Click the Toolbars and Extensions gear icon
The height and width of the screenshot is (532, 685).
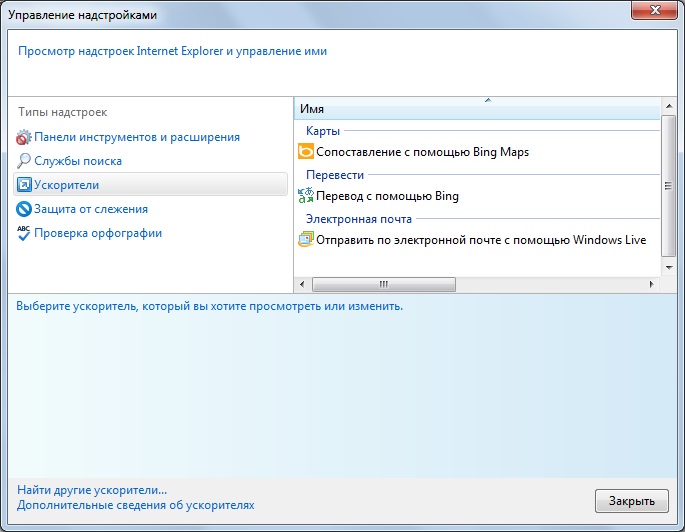pyautogui.click(x=24, y=137)
